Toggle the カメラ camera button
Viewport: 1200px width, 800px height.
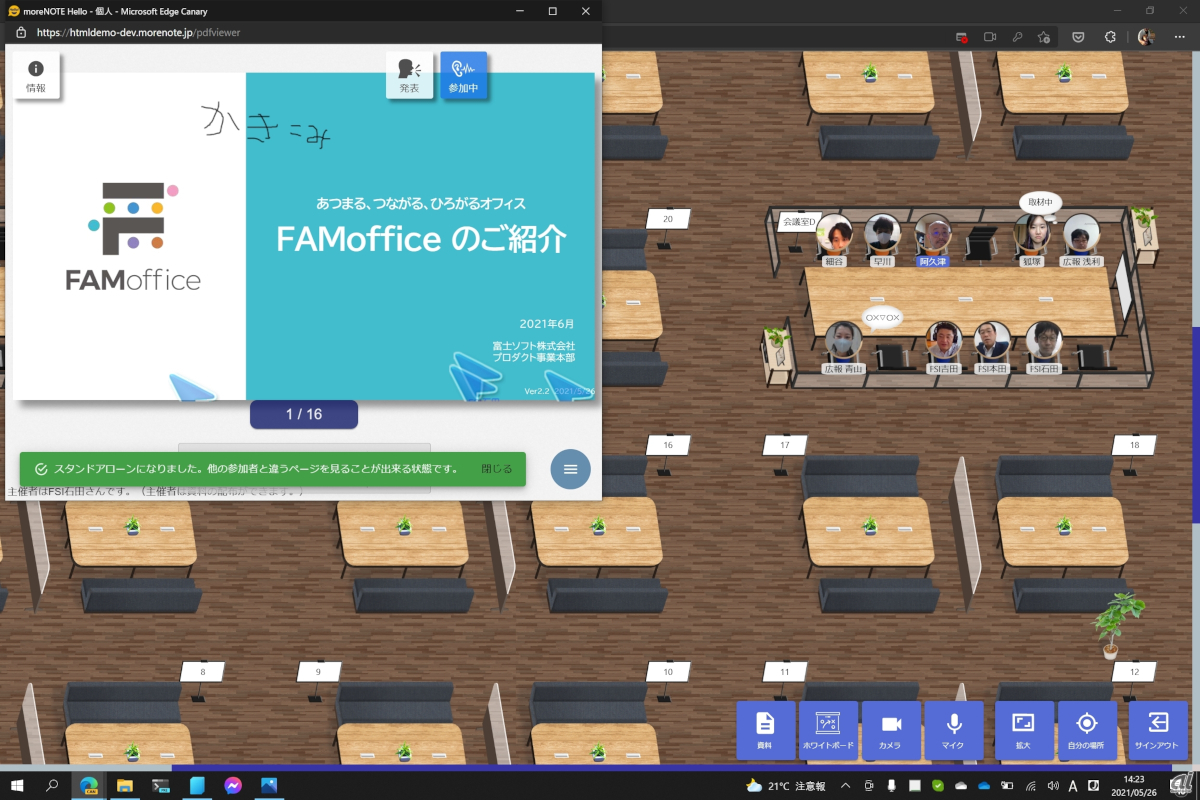(890, 730)
